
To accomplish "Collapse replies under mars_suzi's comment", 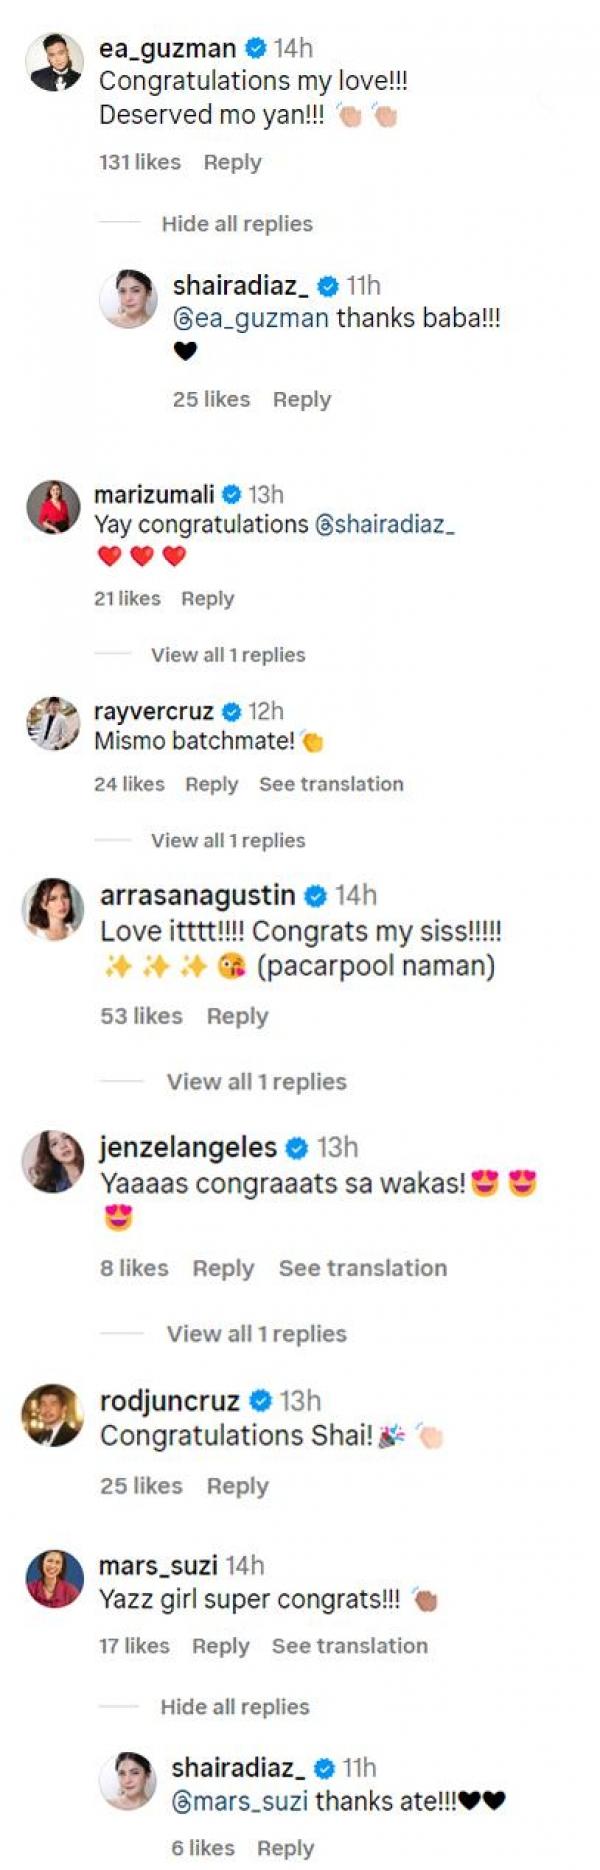I will (235, 1707).
